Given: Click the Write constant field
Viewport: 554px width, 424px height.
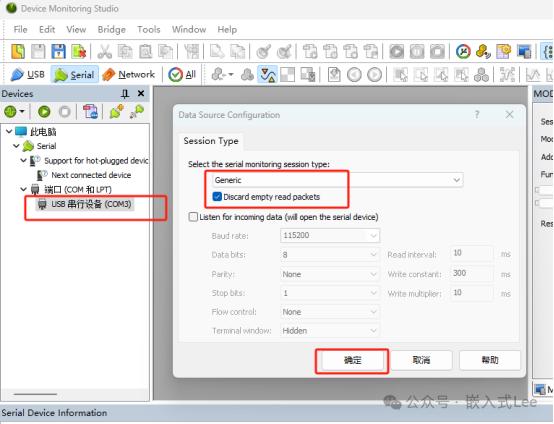Looking at the screenshot, I should [472, 273].
